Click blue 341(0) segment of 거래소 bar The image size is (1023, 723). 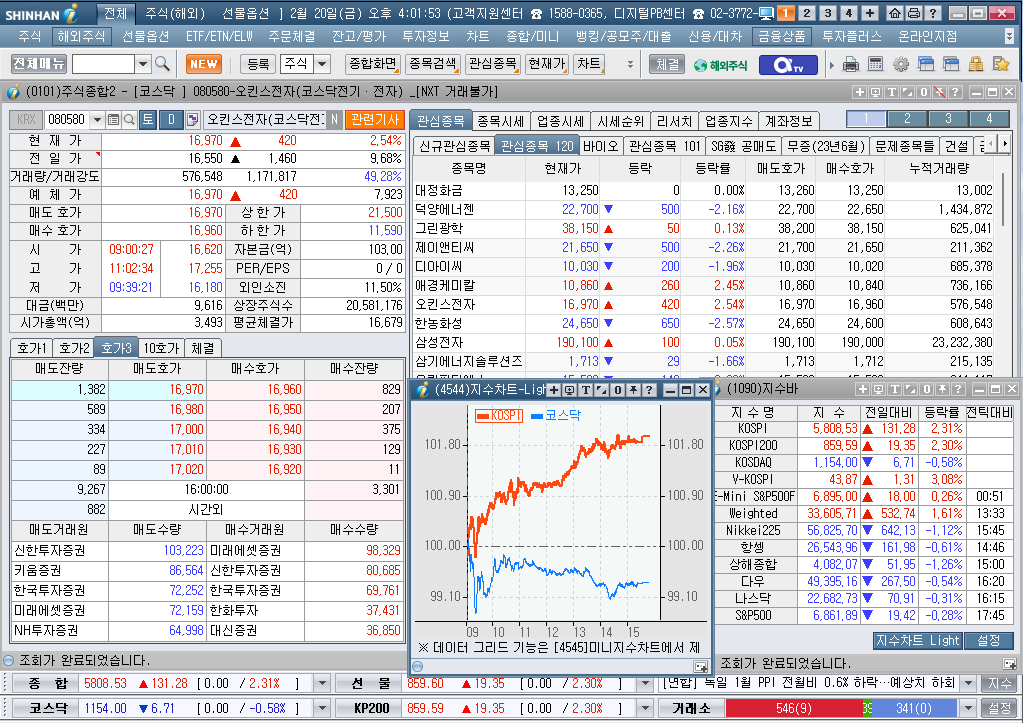tap(913, 708)
